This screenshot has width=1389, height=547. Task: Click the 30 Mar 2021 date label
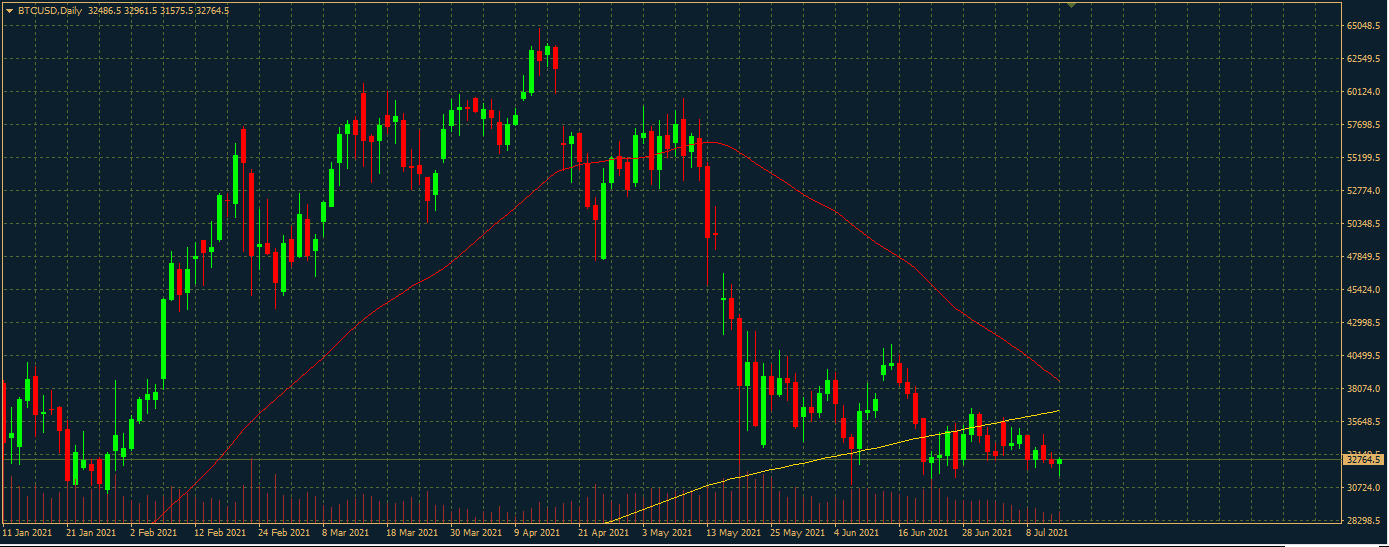pyautogui.click(x=477, y=534)
